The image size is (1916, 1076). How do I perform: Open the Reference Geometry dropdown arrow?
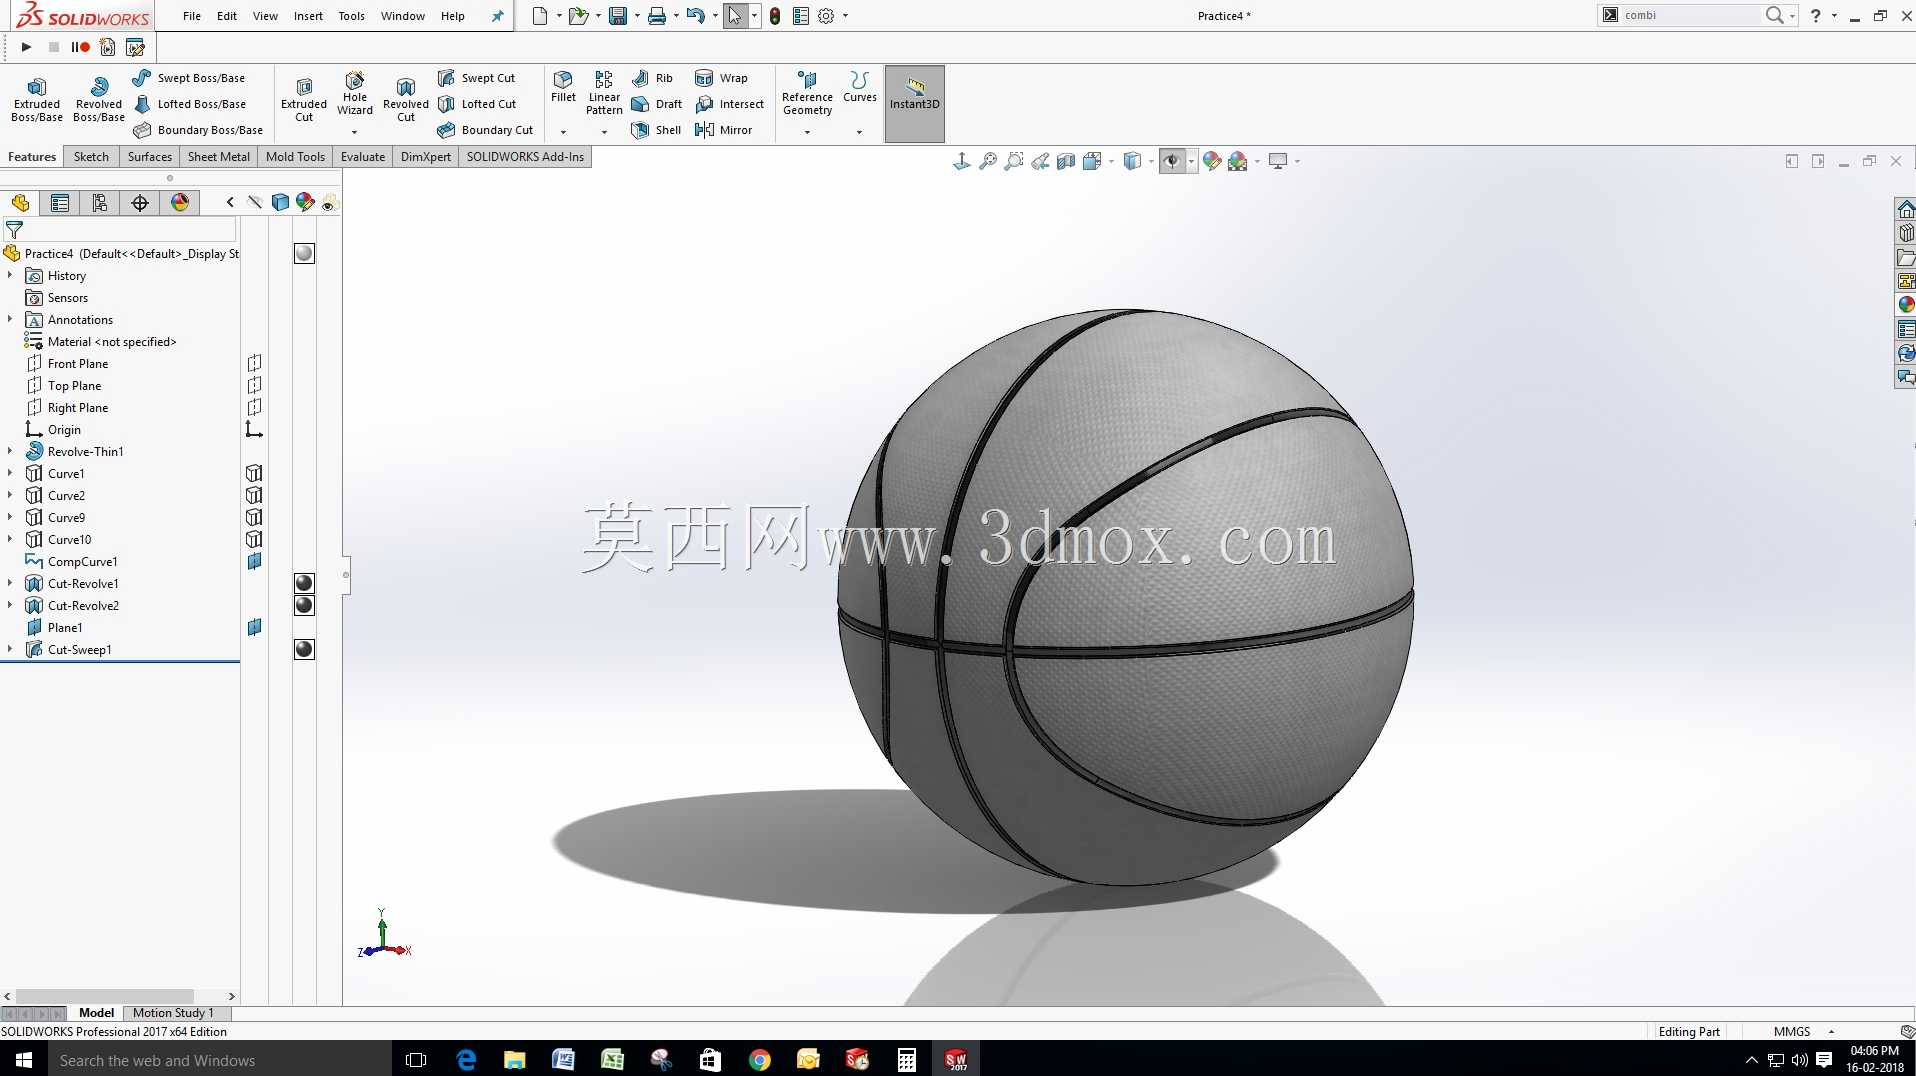[x=807, y=132]
